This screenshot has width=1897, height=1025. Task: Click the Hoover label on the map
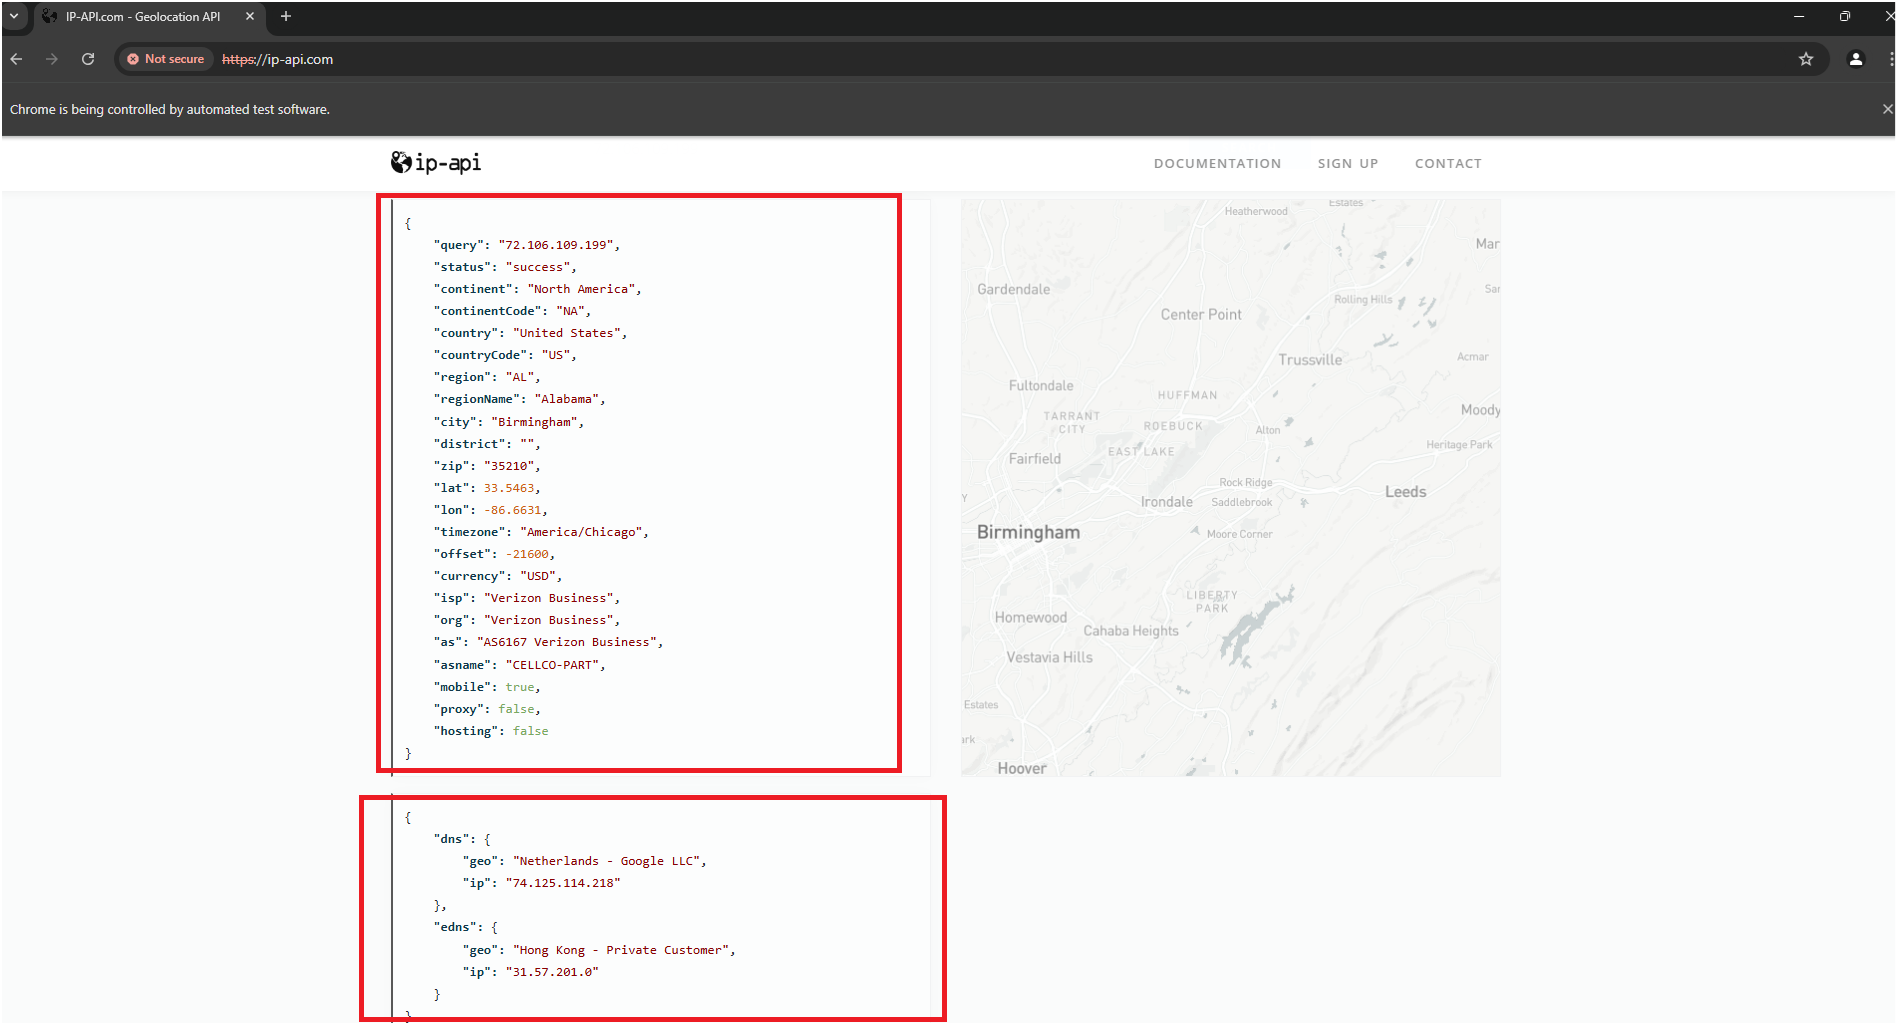[1022, 768]
